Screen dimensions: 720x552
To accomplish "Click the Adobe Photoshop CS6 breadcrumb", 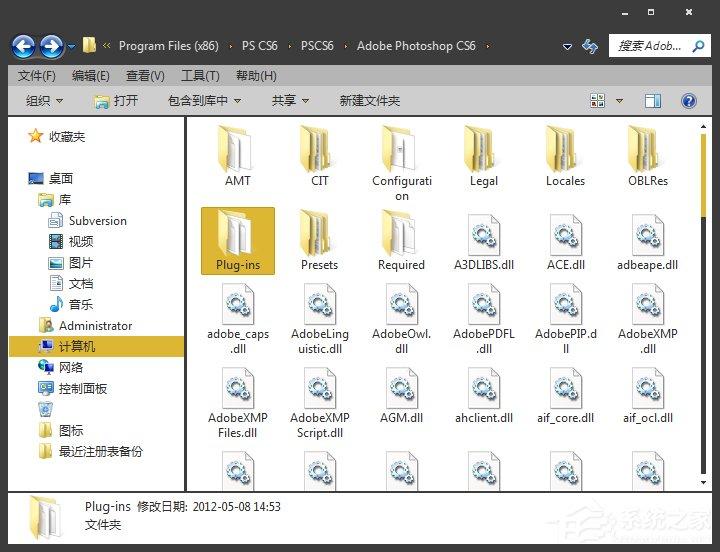I will coord(416,46).
